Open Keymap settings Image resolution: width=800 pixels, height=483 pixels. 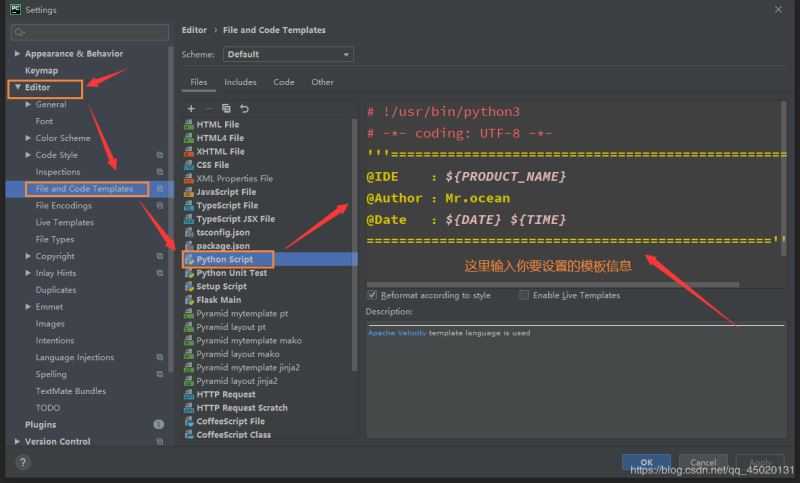coord(41,70)
